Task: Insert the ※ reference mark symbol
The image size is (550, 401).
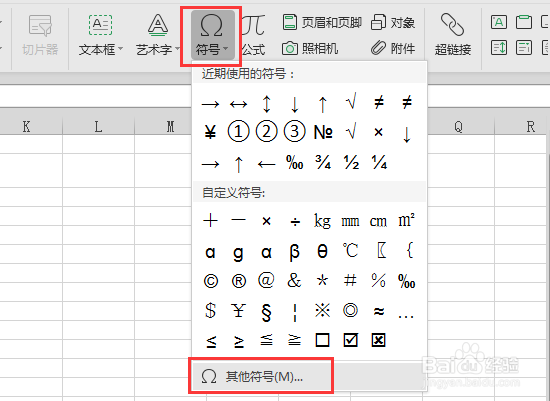Action: (322, 310)
